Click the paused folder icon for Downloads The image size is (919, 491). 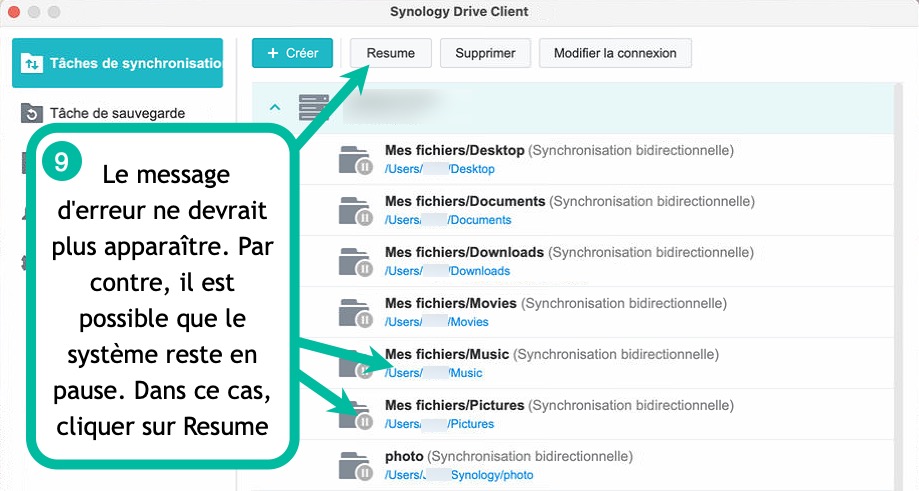point(355,262)
